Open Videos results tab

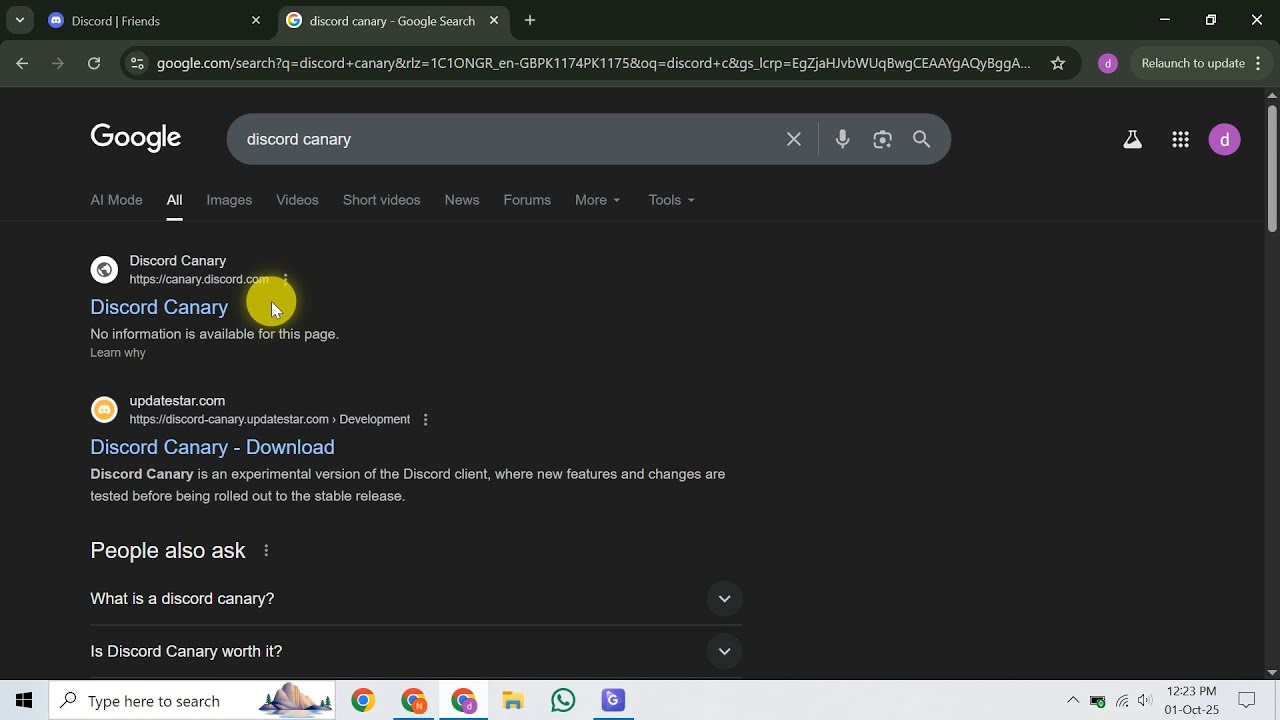point(297,200)
